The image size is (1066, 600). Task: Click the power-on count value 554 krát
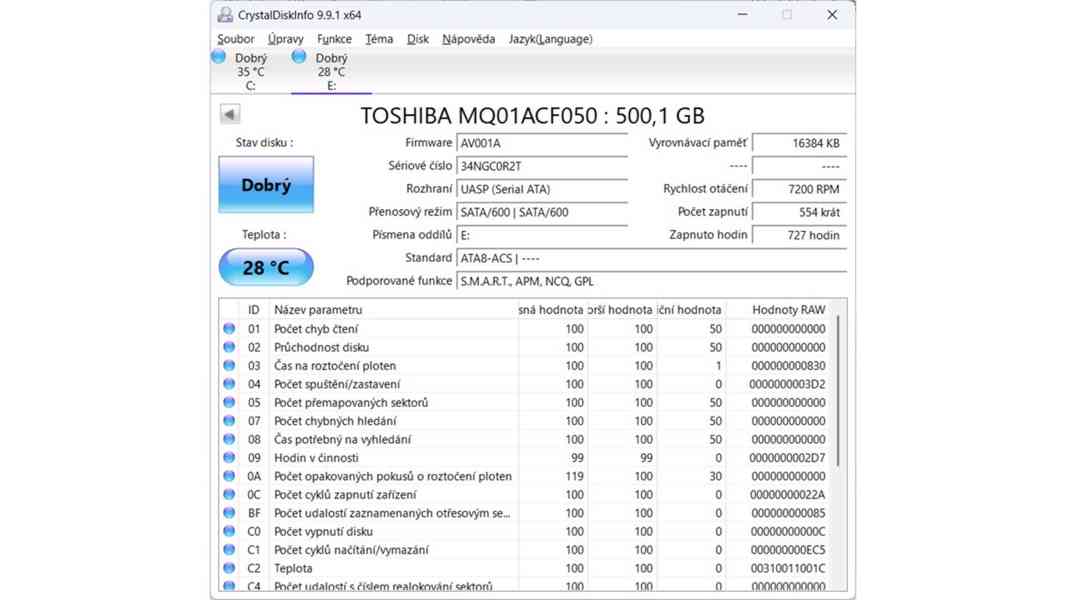click(800, 212)
